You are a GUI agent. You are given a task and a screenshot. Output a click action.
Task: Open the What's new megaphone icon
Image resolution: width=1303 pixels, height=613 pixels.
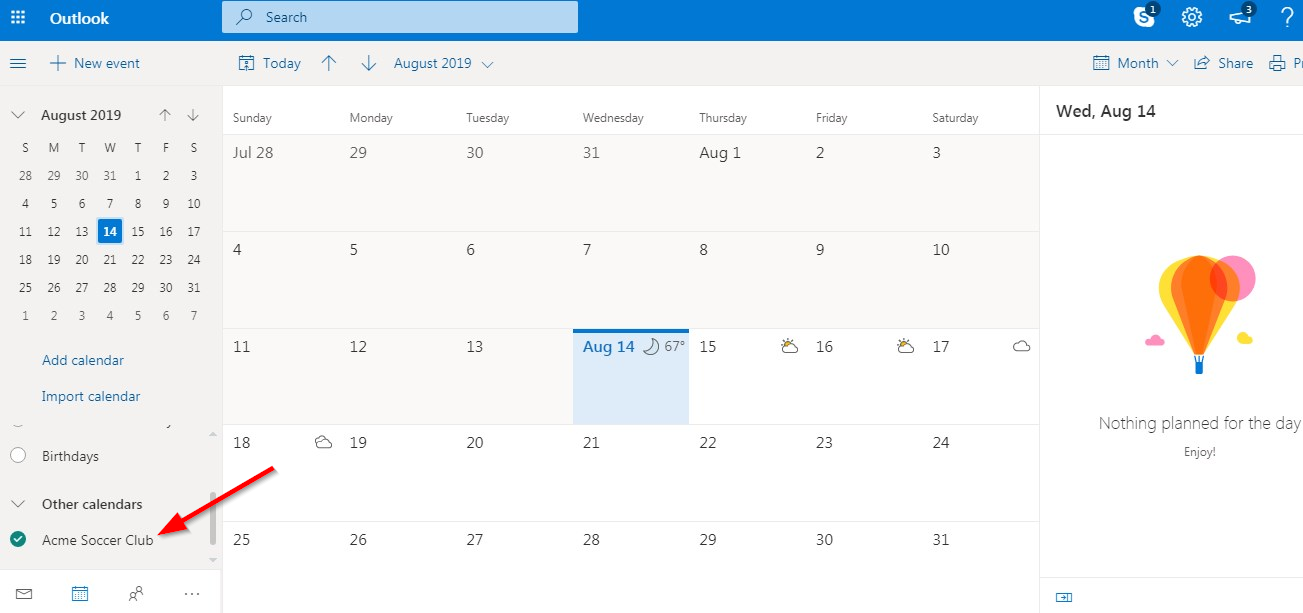(1240, 16)
